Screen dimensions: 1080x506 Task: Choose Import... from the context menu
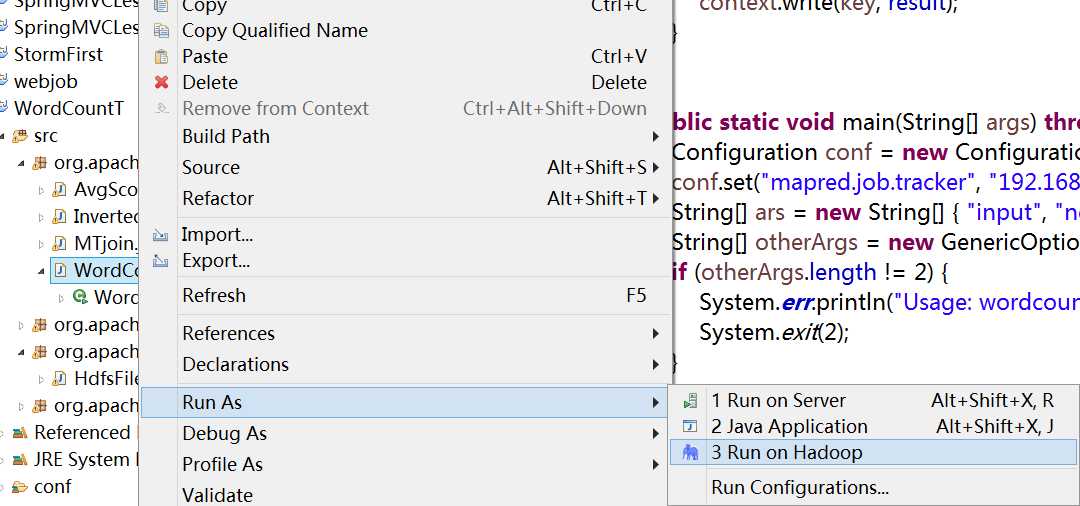coord(405,235)
